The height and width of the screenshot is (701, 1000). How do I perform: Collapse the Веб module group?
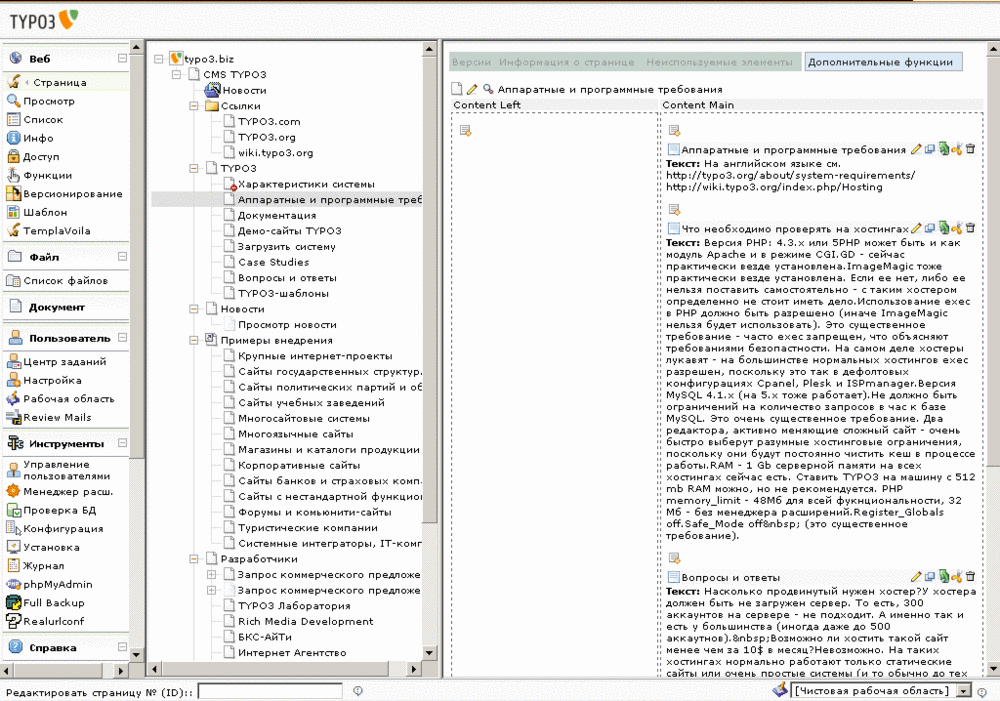click(122, 58)
